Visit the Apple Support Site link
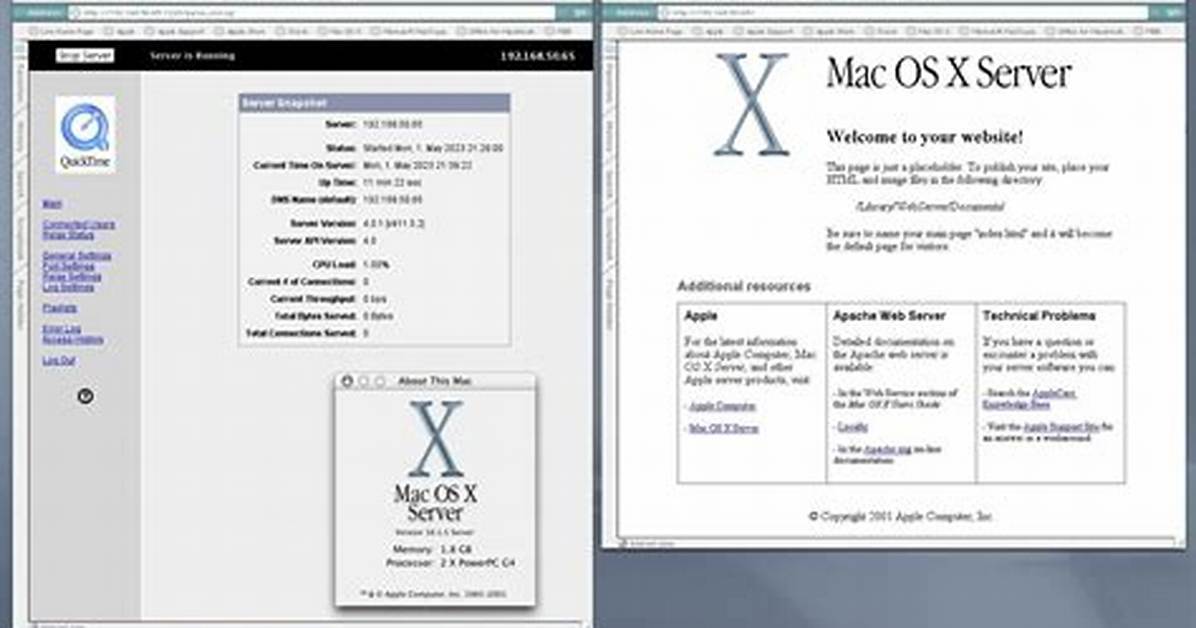Viewport: 1196px width, 628px height. [1061, 427]
